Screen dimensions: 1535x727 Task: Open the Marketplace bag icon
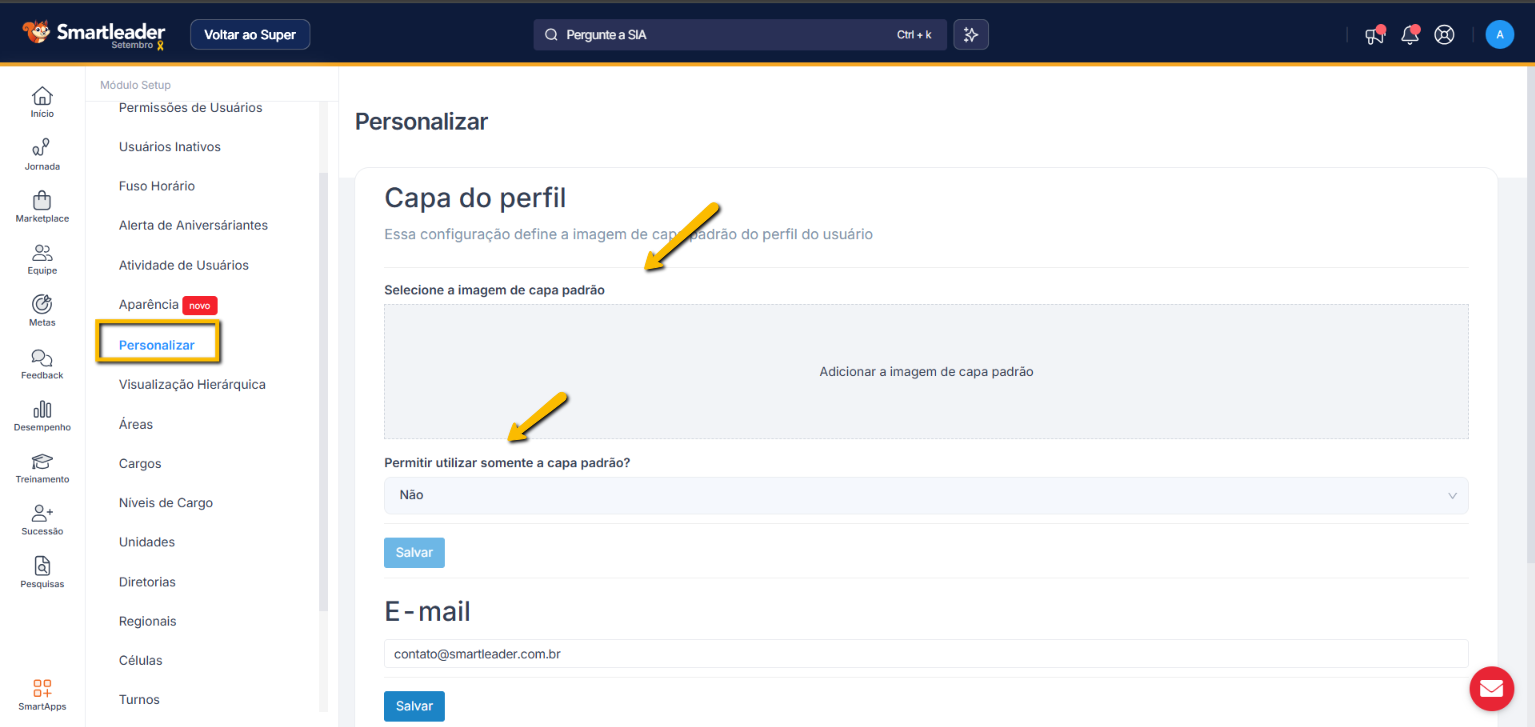click(42, 201)
